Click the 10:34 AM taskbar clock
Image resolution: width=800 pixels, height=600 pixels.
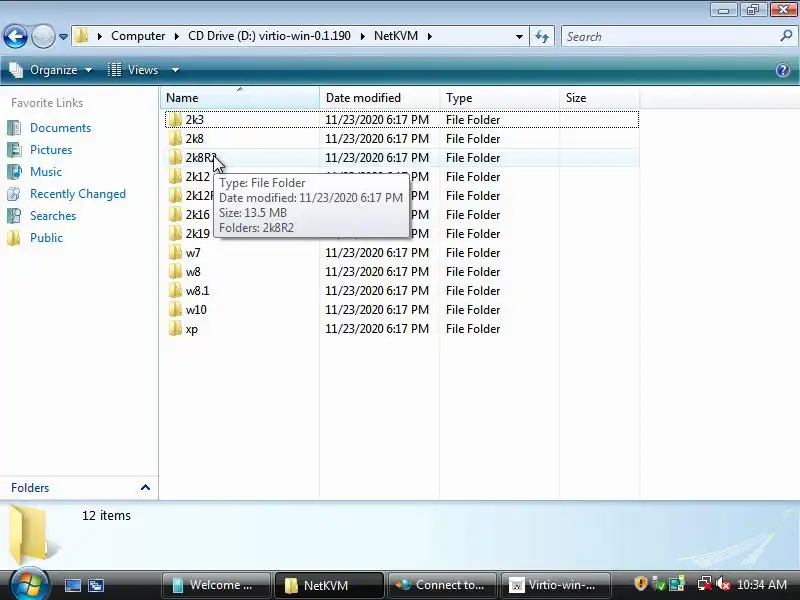pos(762,585)
